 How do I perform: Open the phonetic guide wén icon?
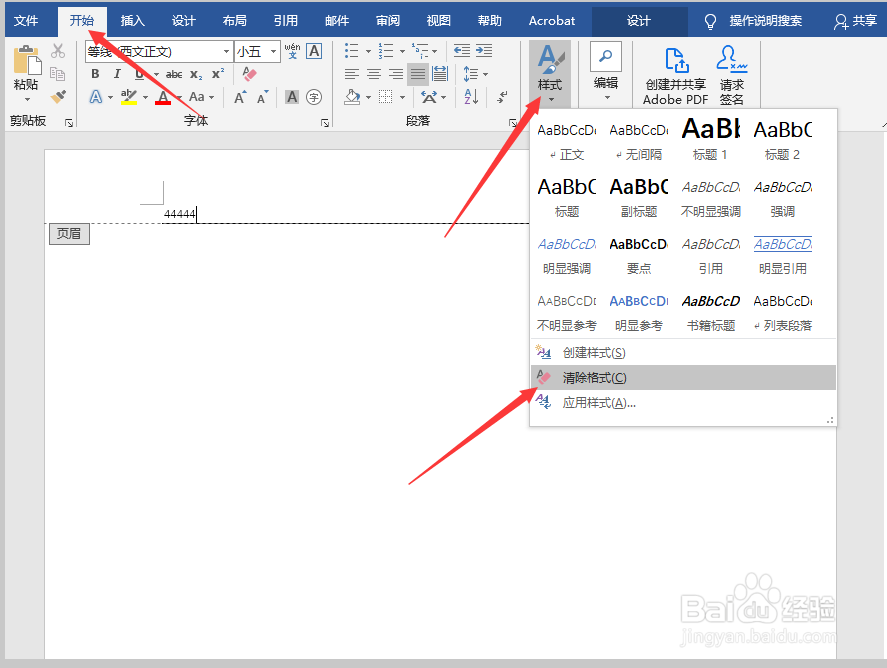click(292, 51)
